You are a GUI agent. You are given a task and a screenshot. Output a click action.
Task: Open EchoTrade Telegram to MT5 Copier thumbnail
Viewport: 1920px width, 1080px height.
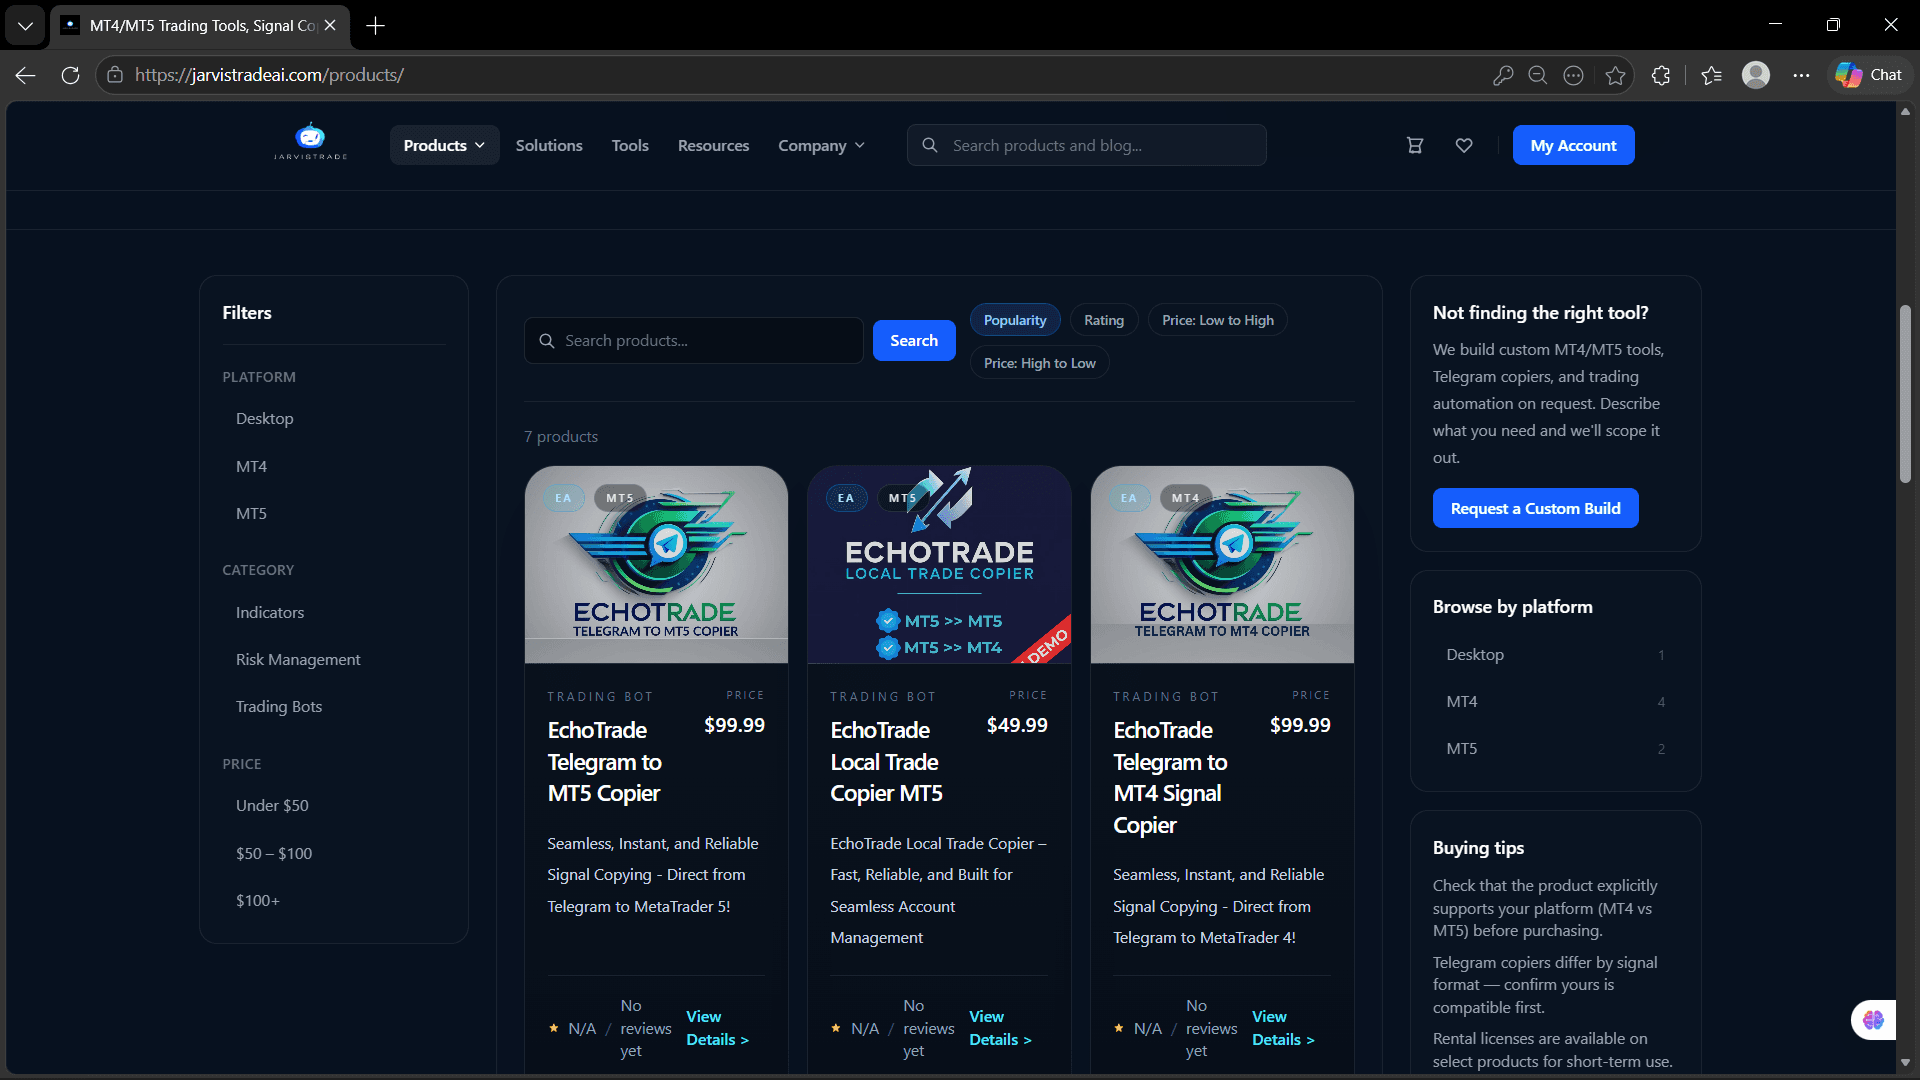[x=656, y=565]
